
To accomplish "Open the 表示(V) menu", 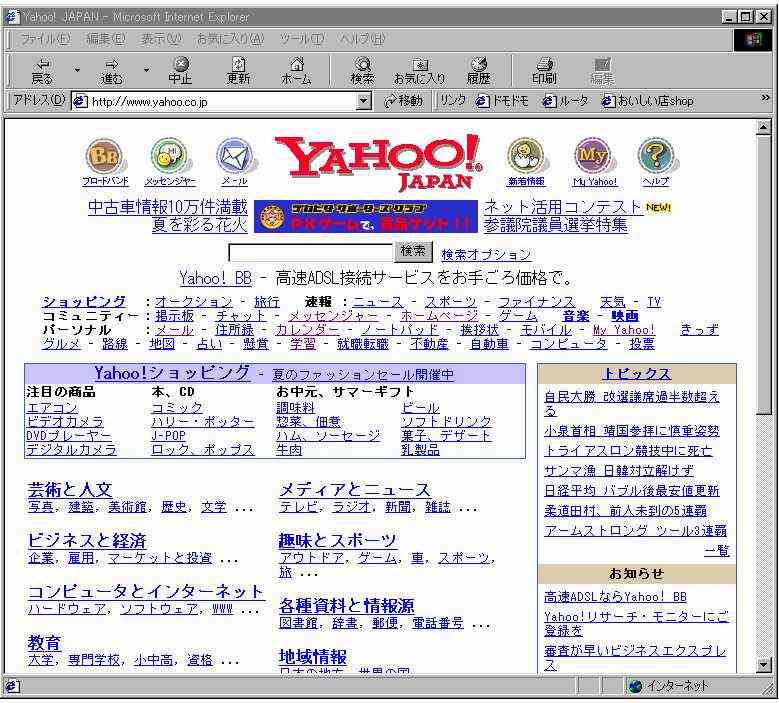I will tap(161, 39).
